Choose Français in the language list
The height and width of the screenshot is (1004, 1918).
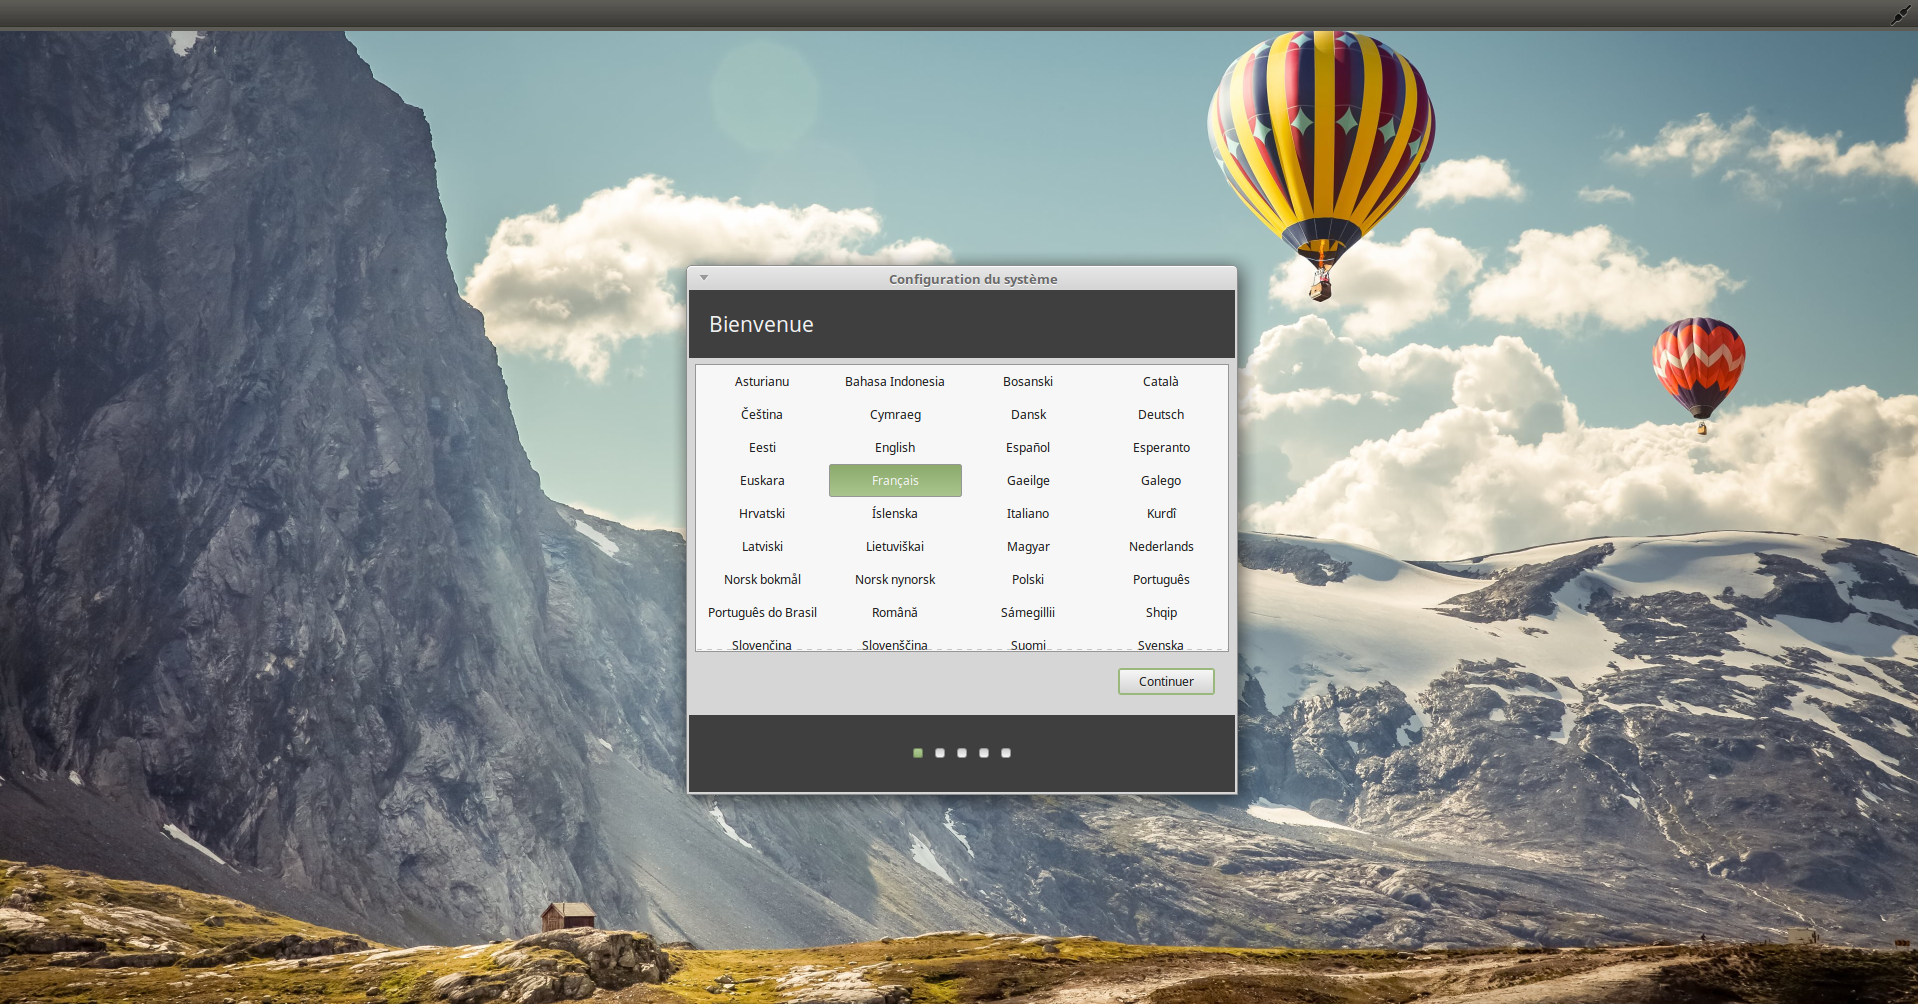tap(894, 481)
